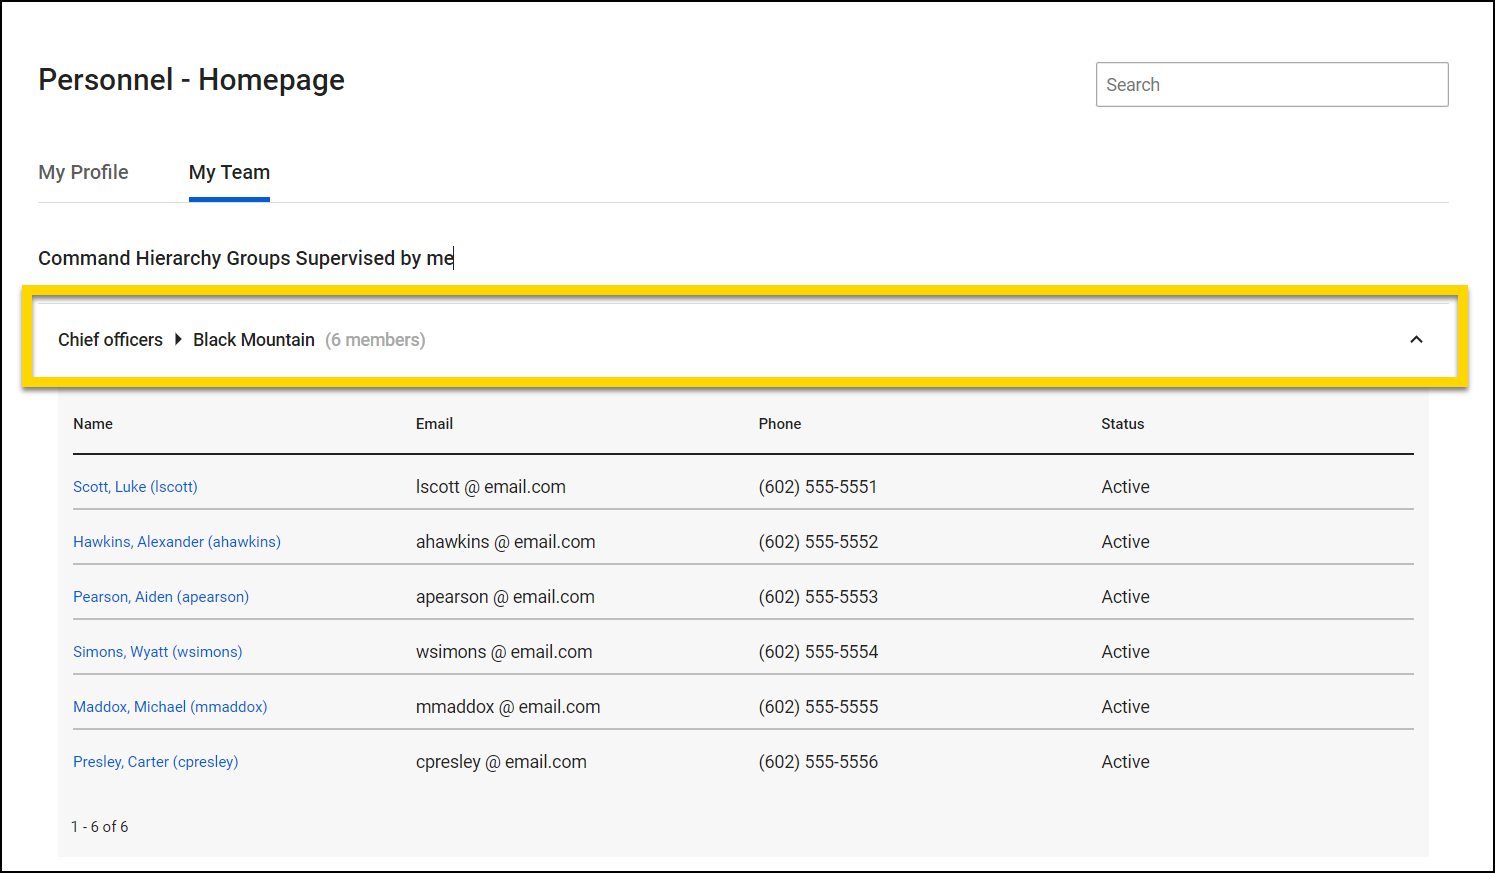Sort by the Email column header
This screenshot has width=1495, height=873.
click(x=434, y=423)
